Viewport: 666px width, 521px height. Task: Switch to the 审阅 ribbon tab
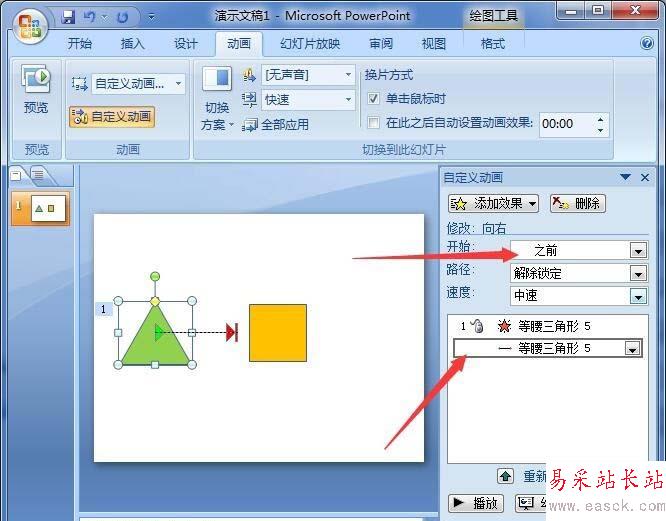381,43
